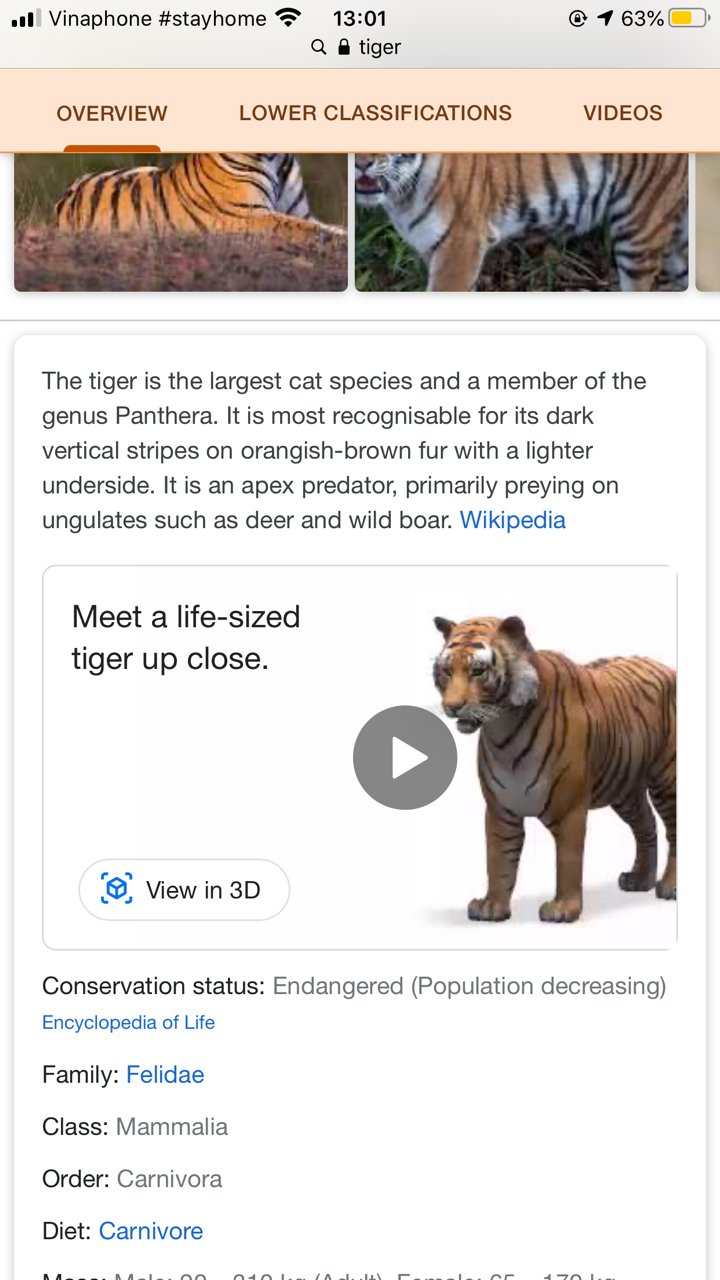Tap the search magnifier icon in address bar

tap(319, 47)
